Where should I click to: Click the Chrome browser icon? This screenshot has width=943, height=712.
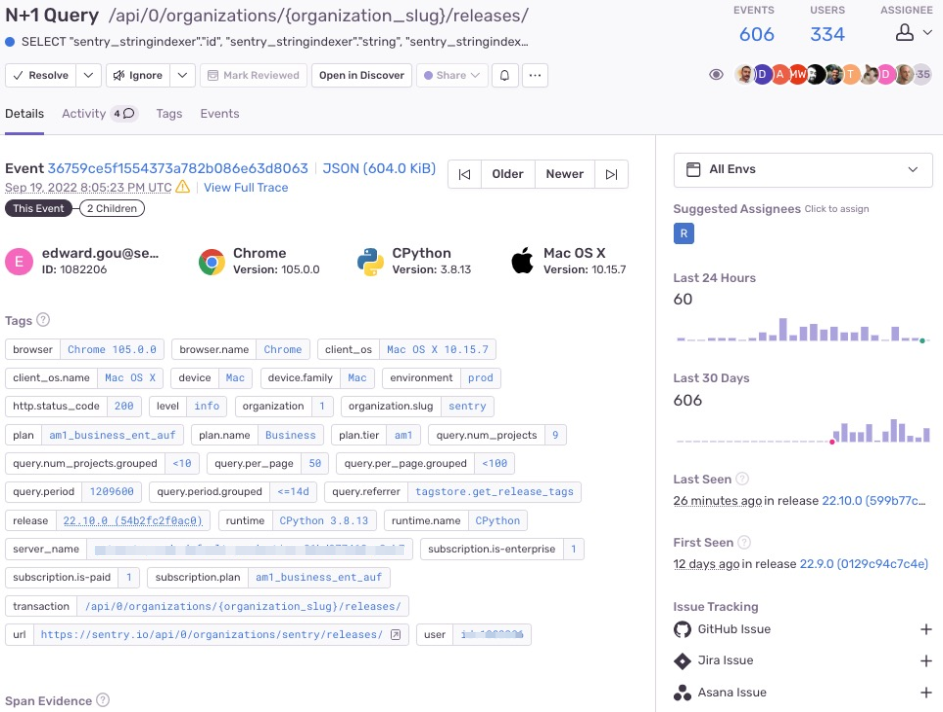pos(212,262)
